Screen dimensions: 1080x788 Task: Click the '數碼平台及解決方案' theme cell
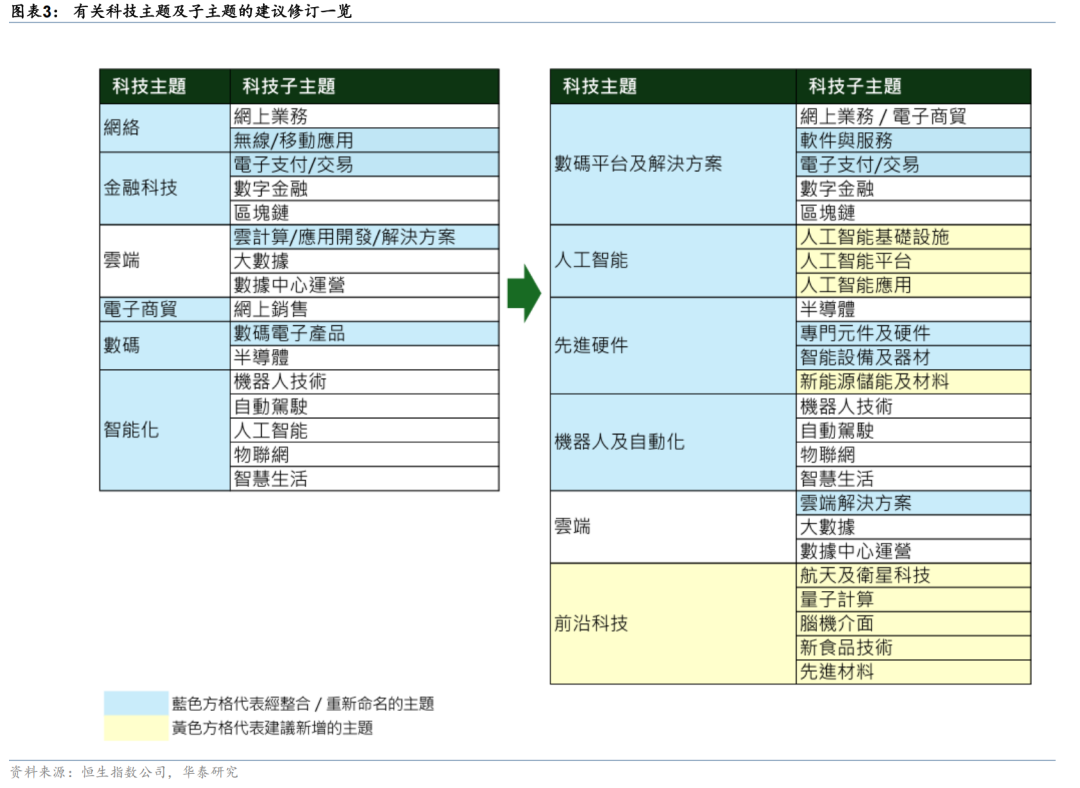click(673, 165)
